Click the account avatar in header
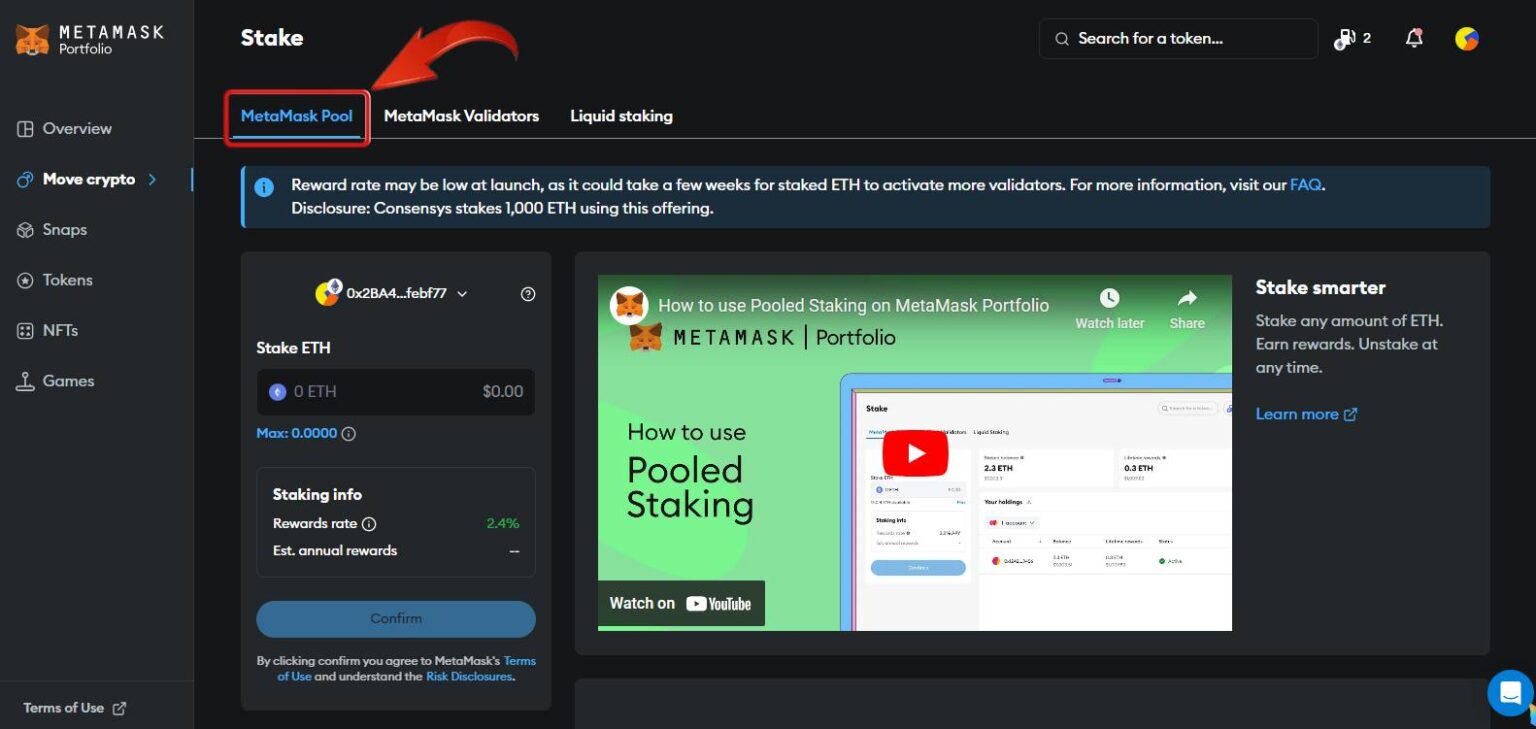 (x=1466, y=39)
